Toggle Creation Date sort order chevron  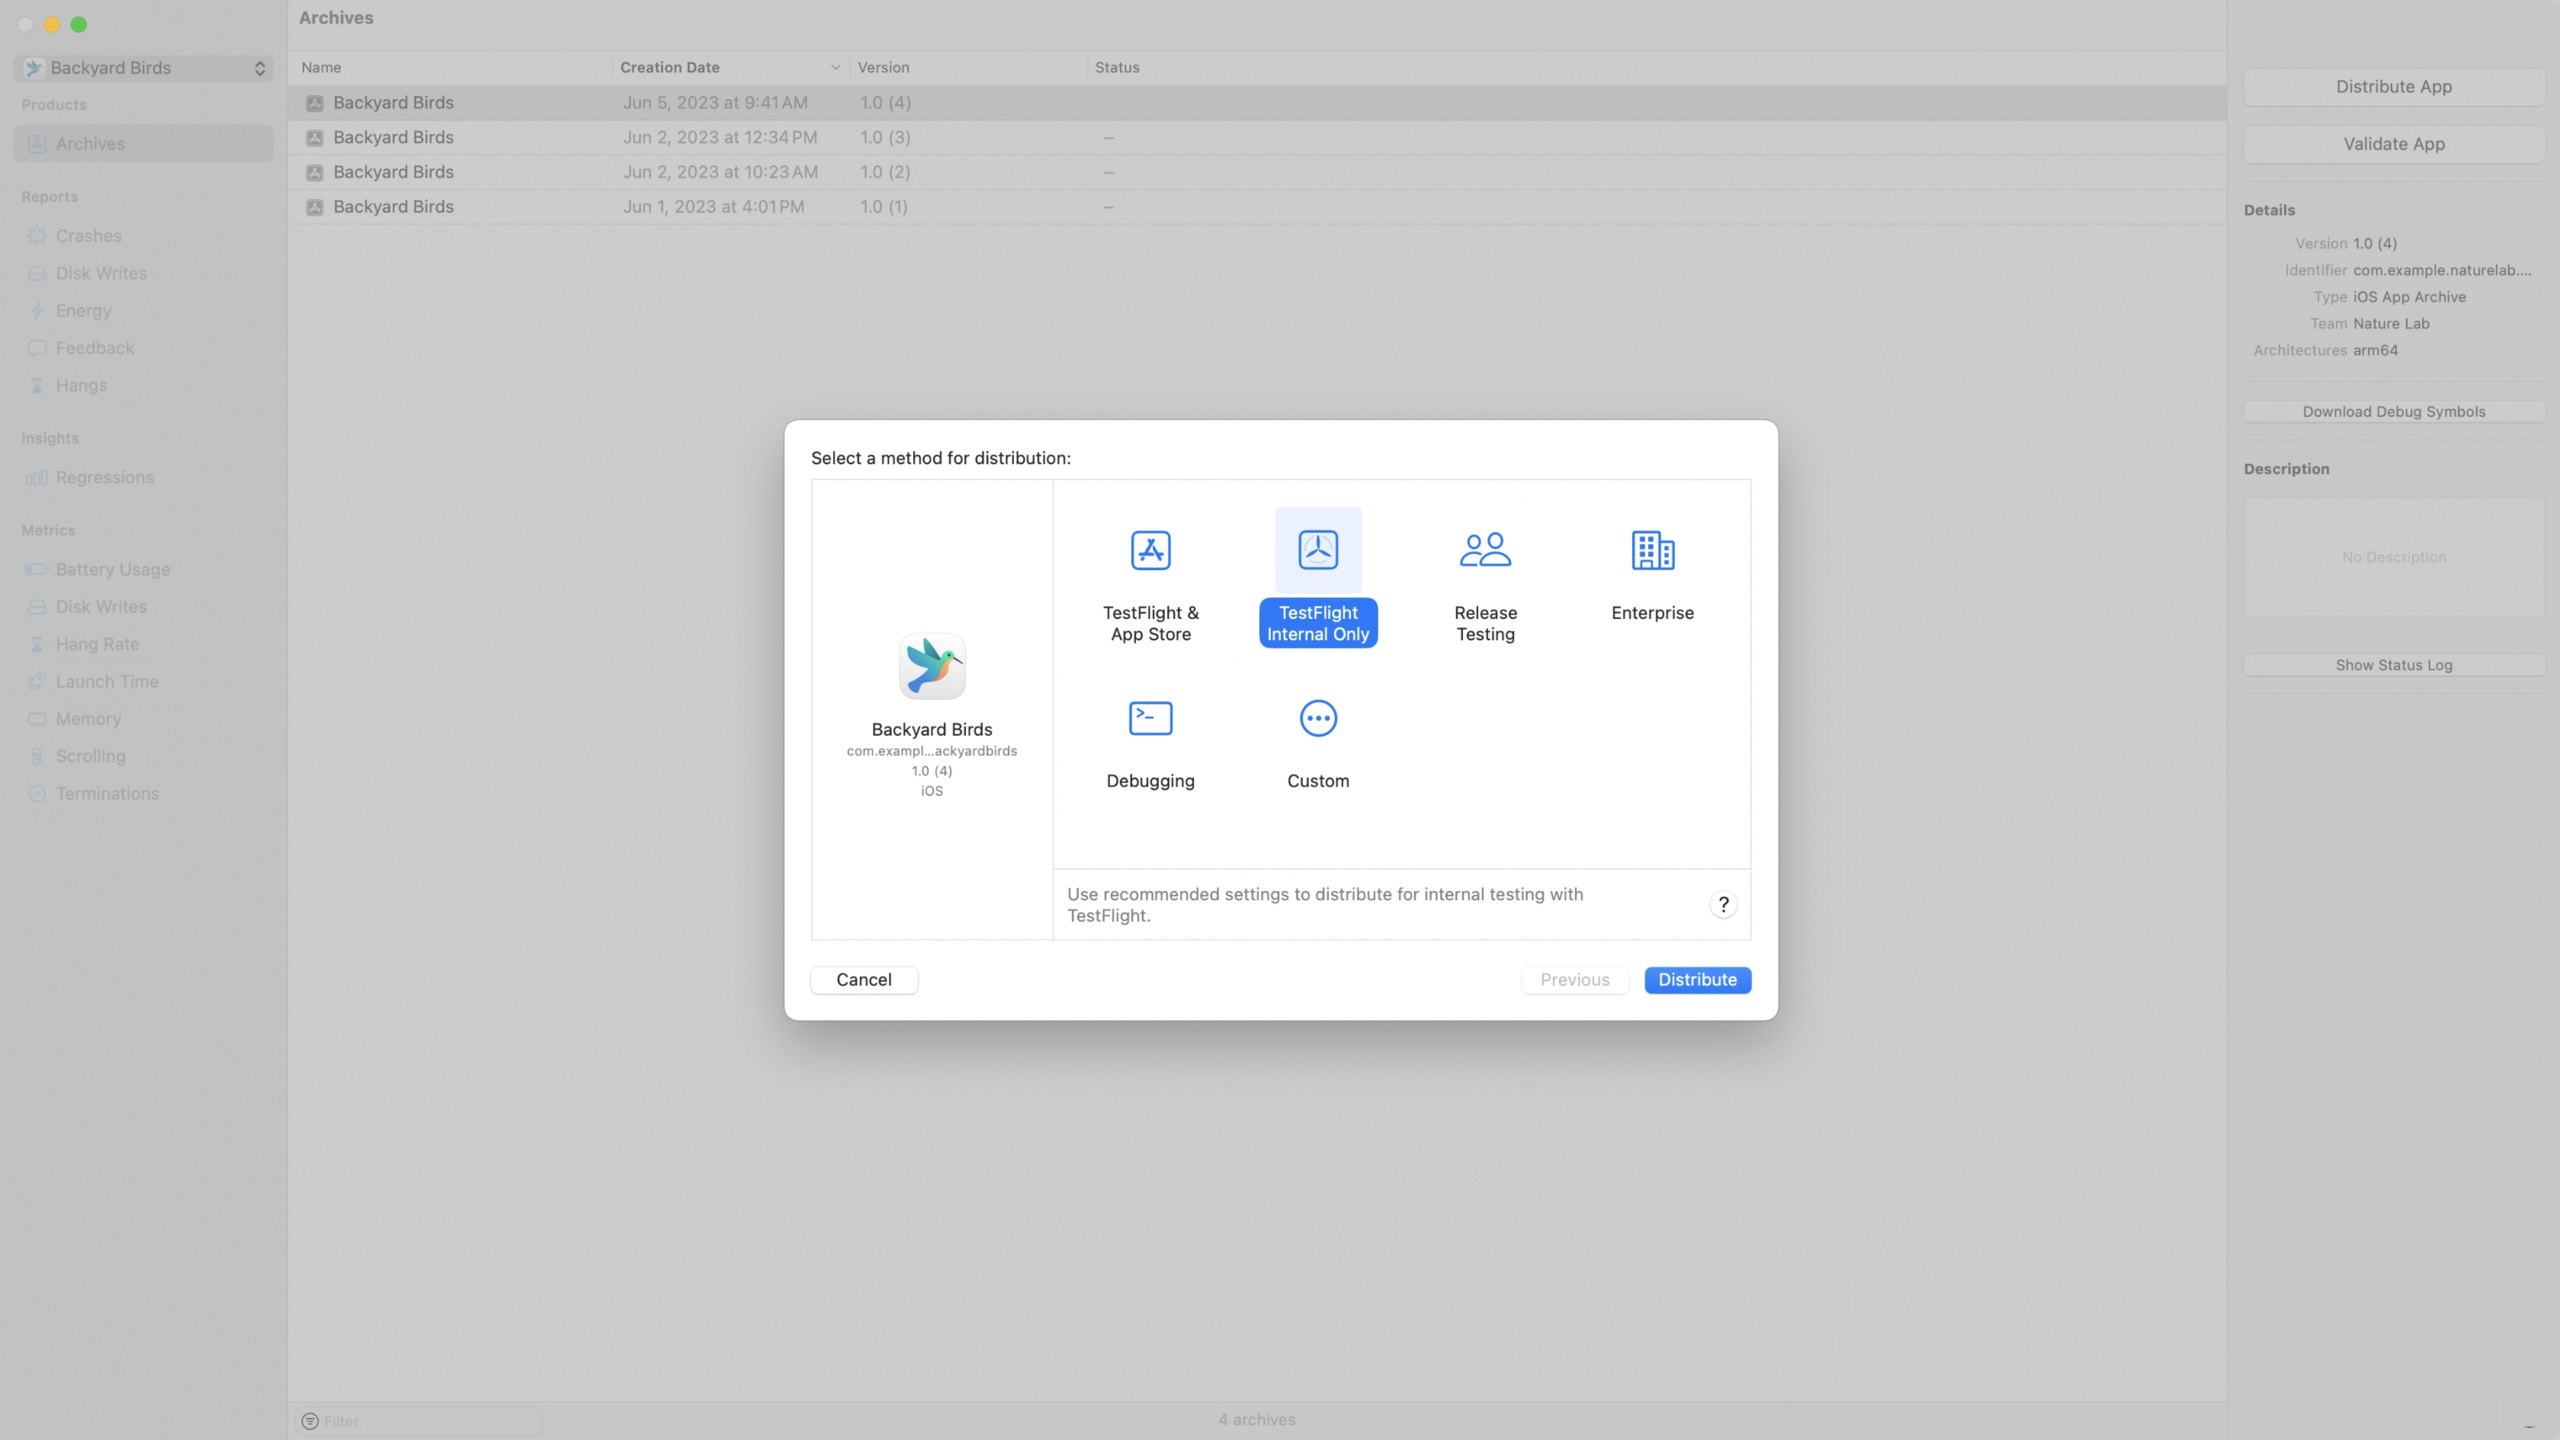pos(835,68)
